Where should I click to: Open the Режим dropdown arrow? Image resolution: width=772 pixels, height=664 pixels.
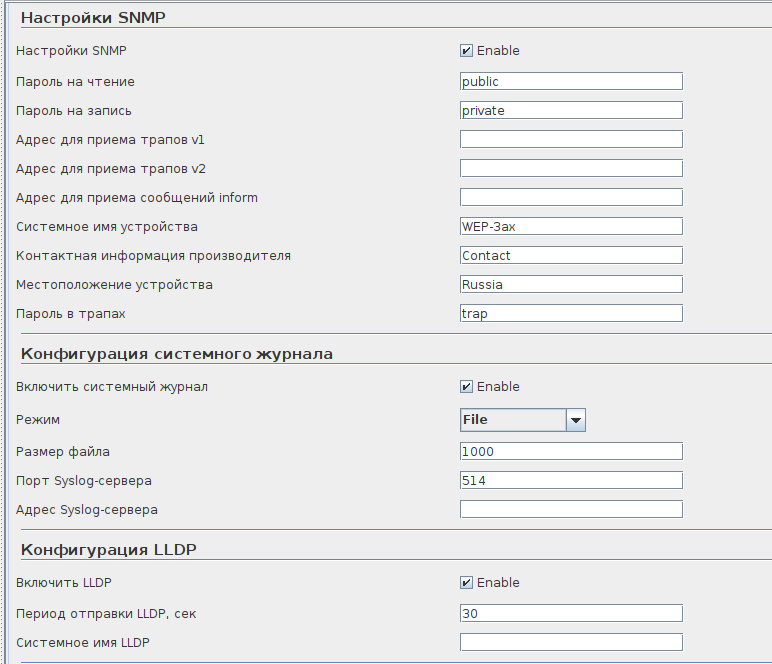pyautogui.click(x=575, y=421)
